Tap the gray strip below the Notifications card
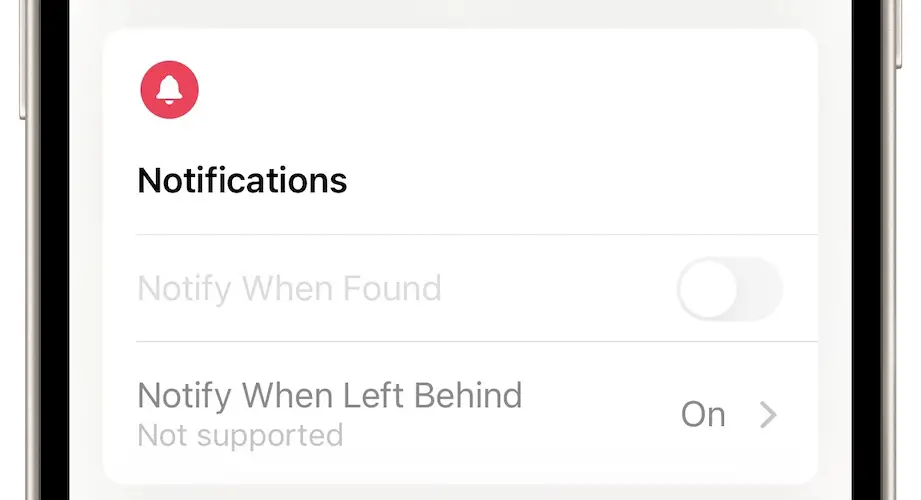 click(460, 492)
